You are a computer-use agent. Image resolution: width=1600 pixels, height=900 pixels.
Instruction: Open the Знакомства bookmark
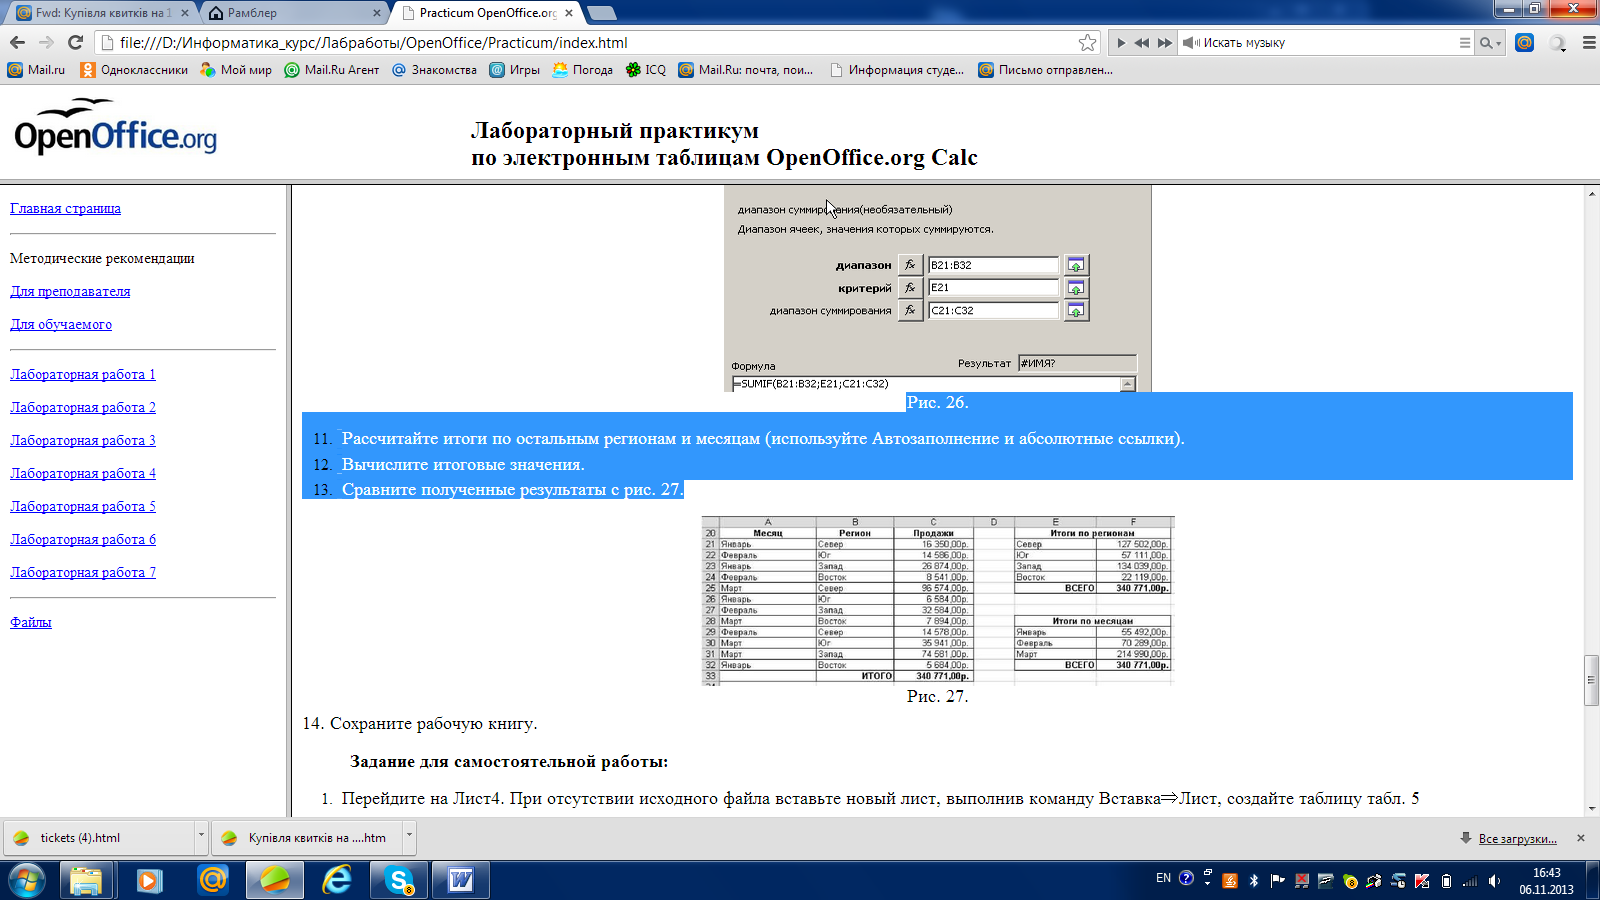click(434, 70)
